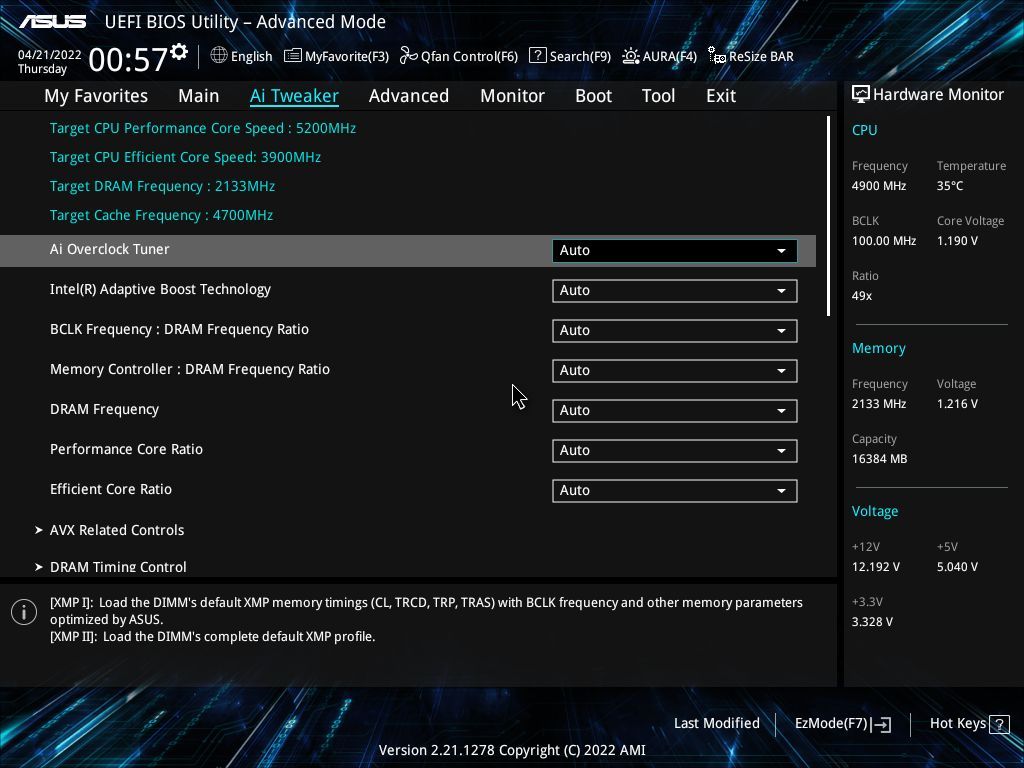Click the Hot Keys question mark icon

999,724
